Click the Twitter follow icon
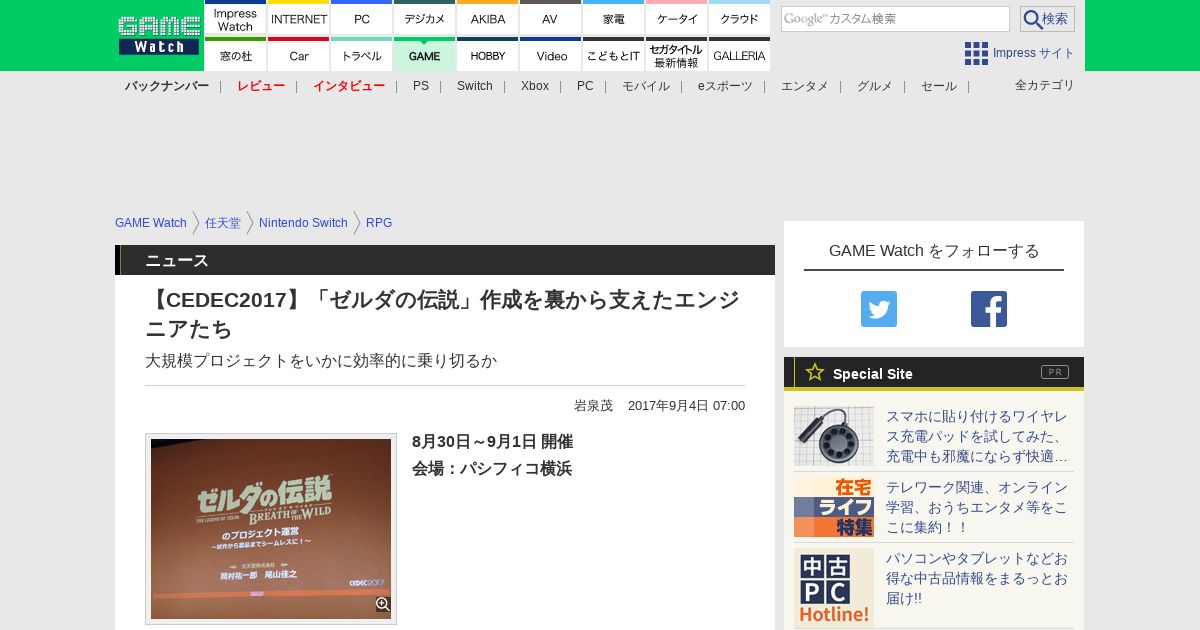1200x630 pixels. [x=879, y=309]
